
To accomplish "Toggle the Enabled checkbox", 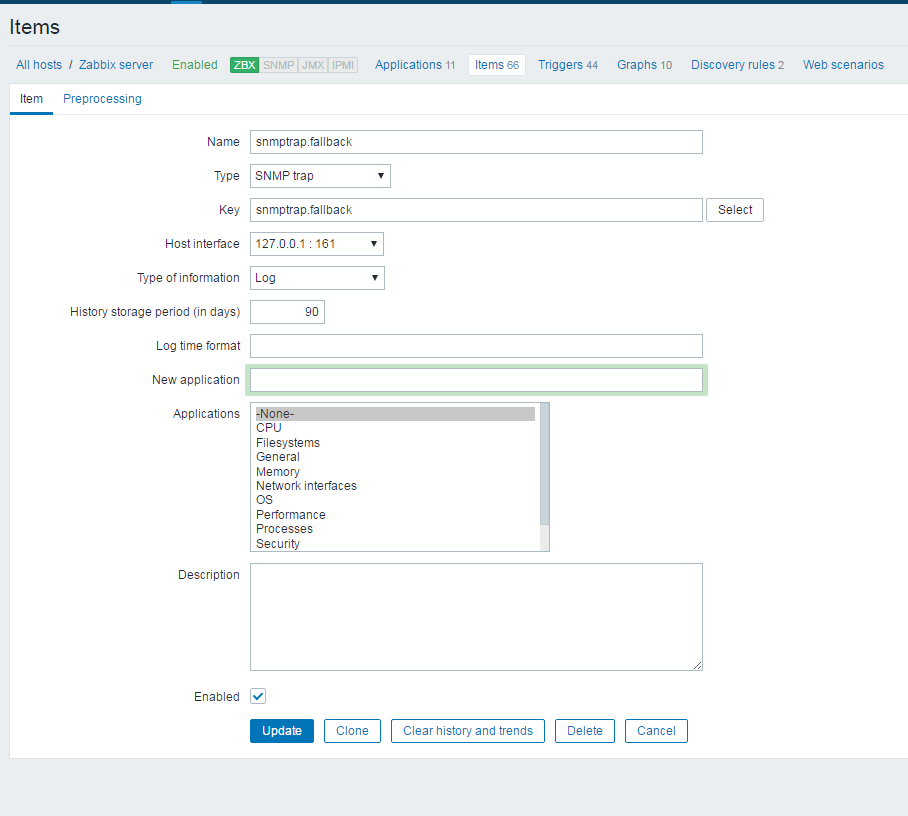I will [x=258, y=696].
